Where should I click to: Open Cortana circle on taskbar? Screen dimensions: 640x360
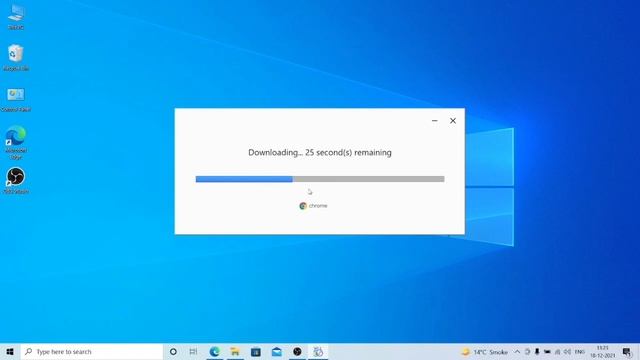pyautogui.click(x=173, y=351)
